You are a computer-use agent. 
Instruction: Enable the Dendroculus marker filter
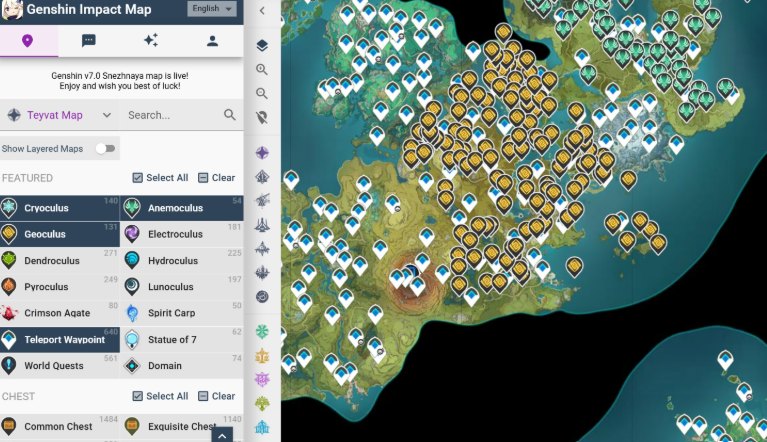pos(60,261)
